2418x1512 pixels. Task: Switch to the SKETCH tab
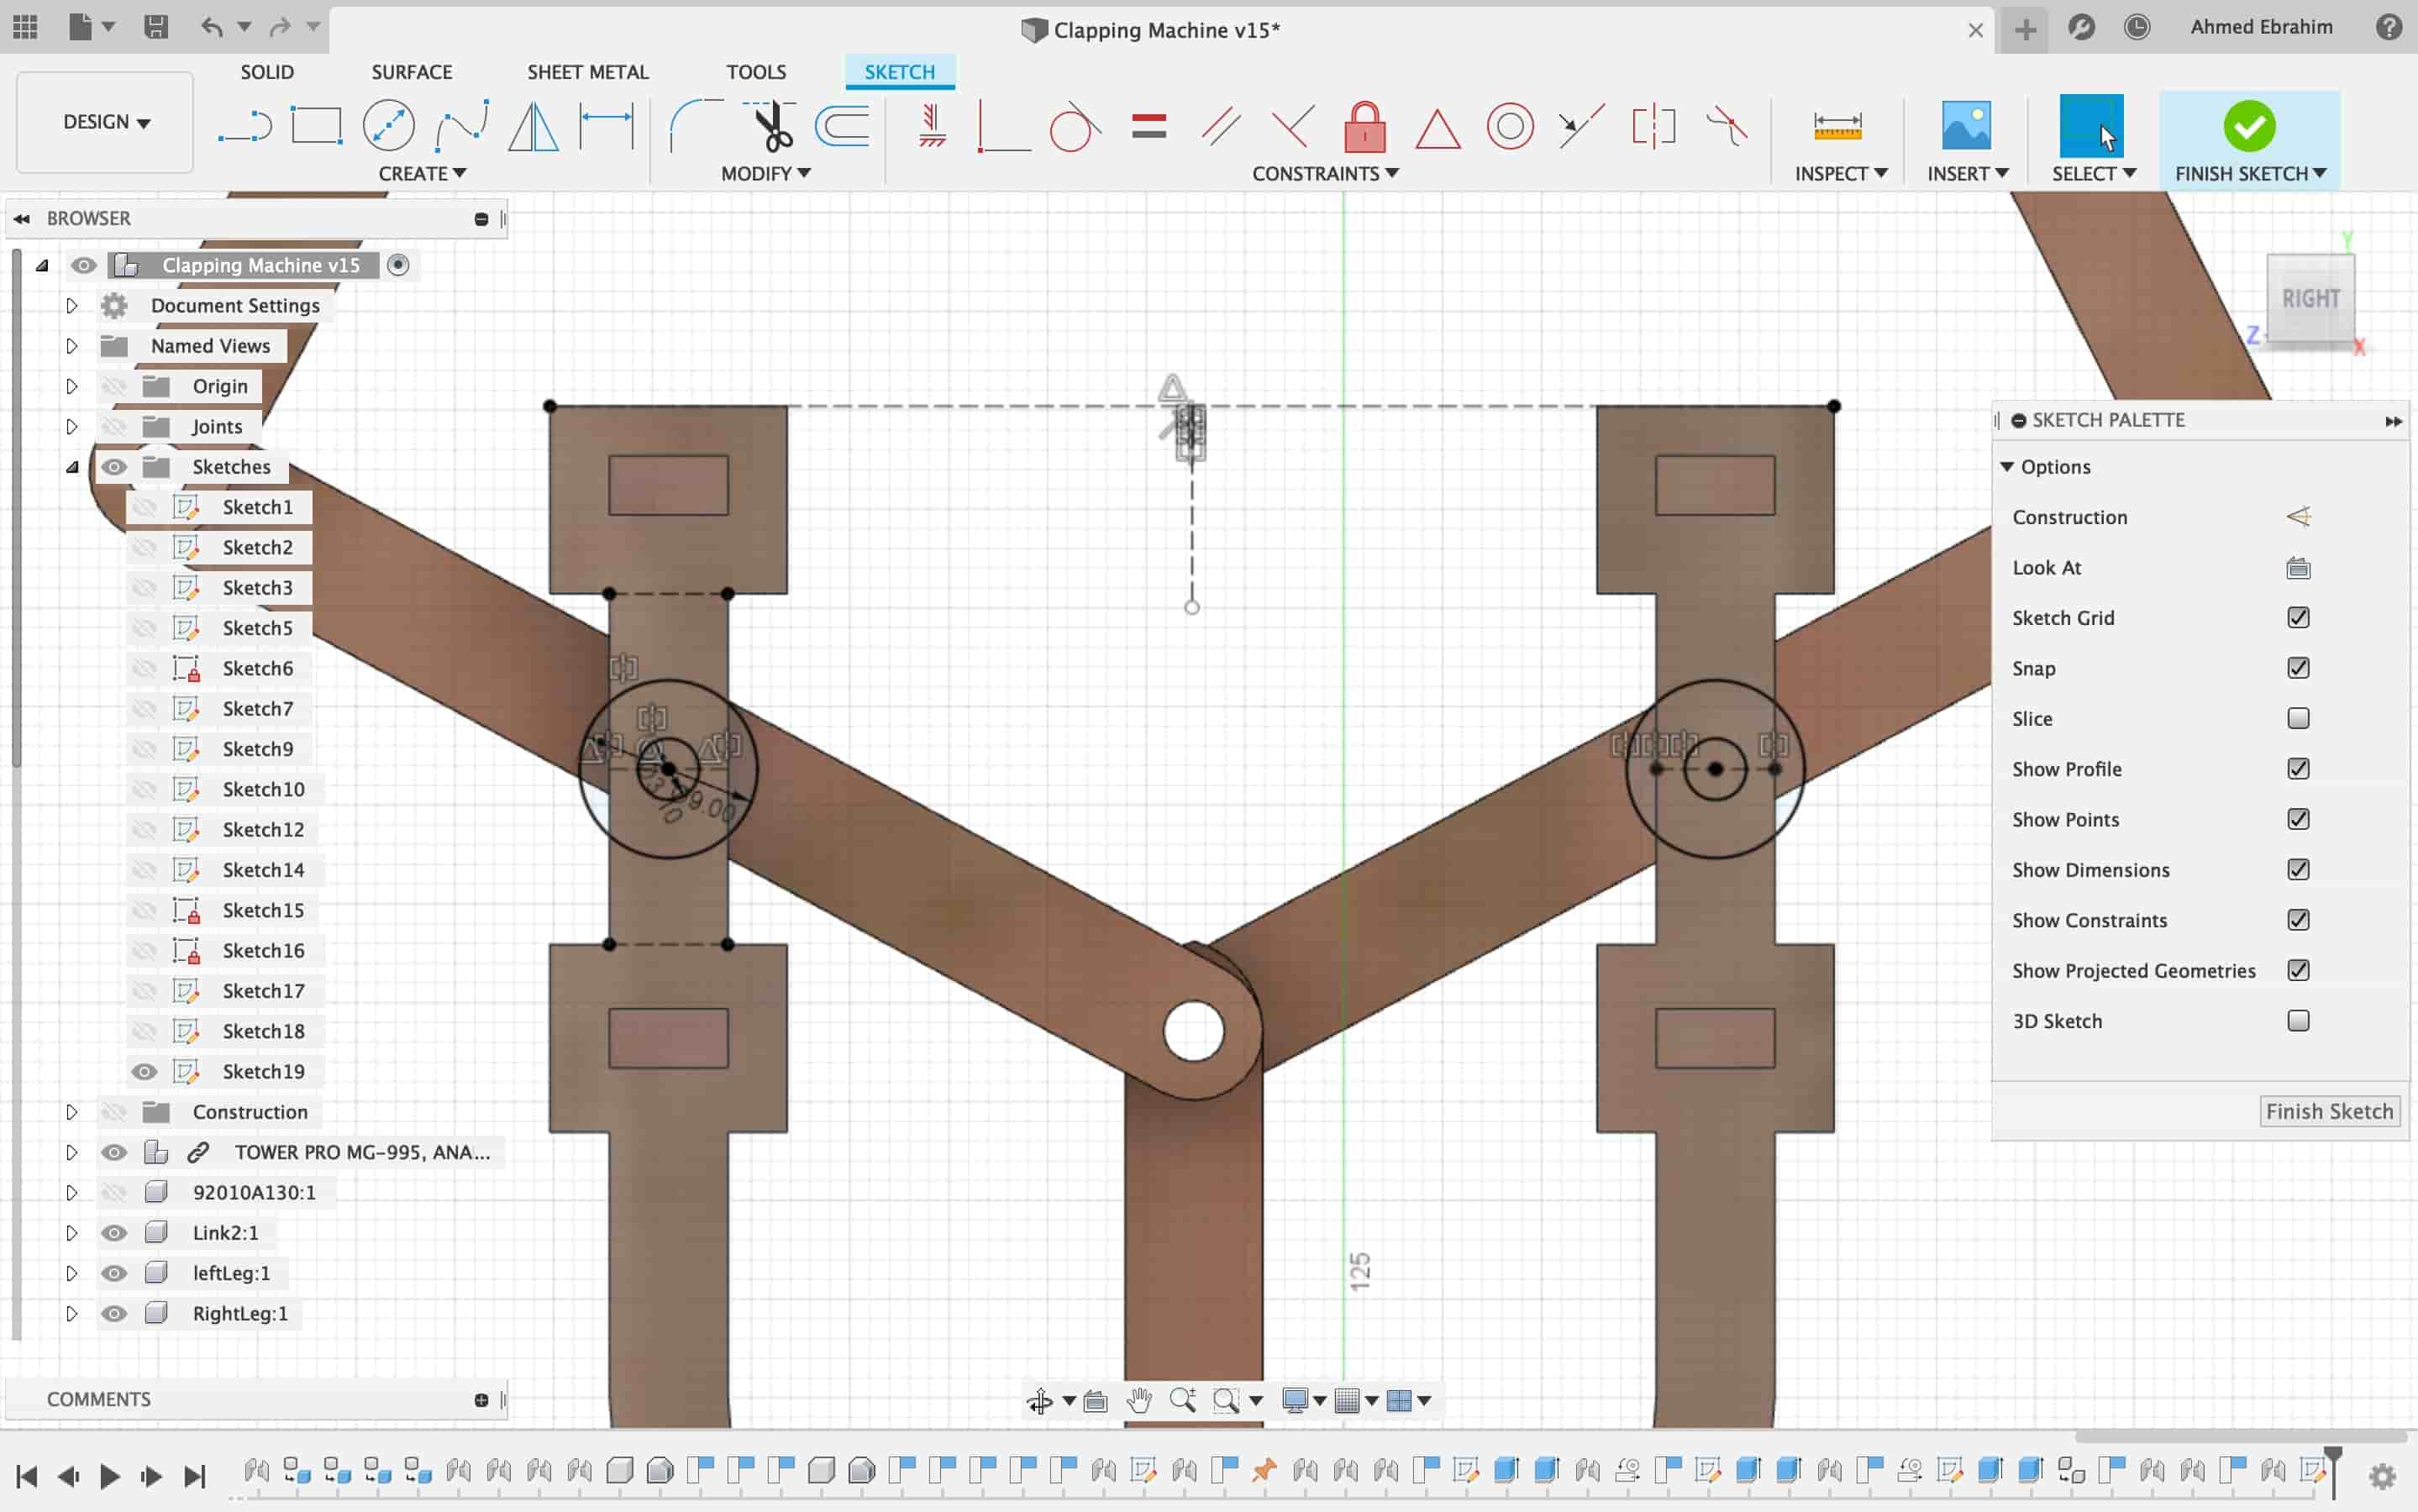coord(900,72)
